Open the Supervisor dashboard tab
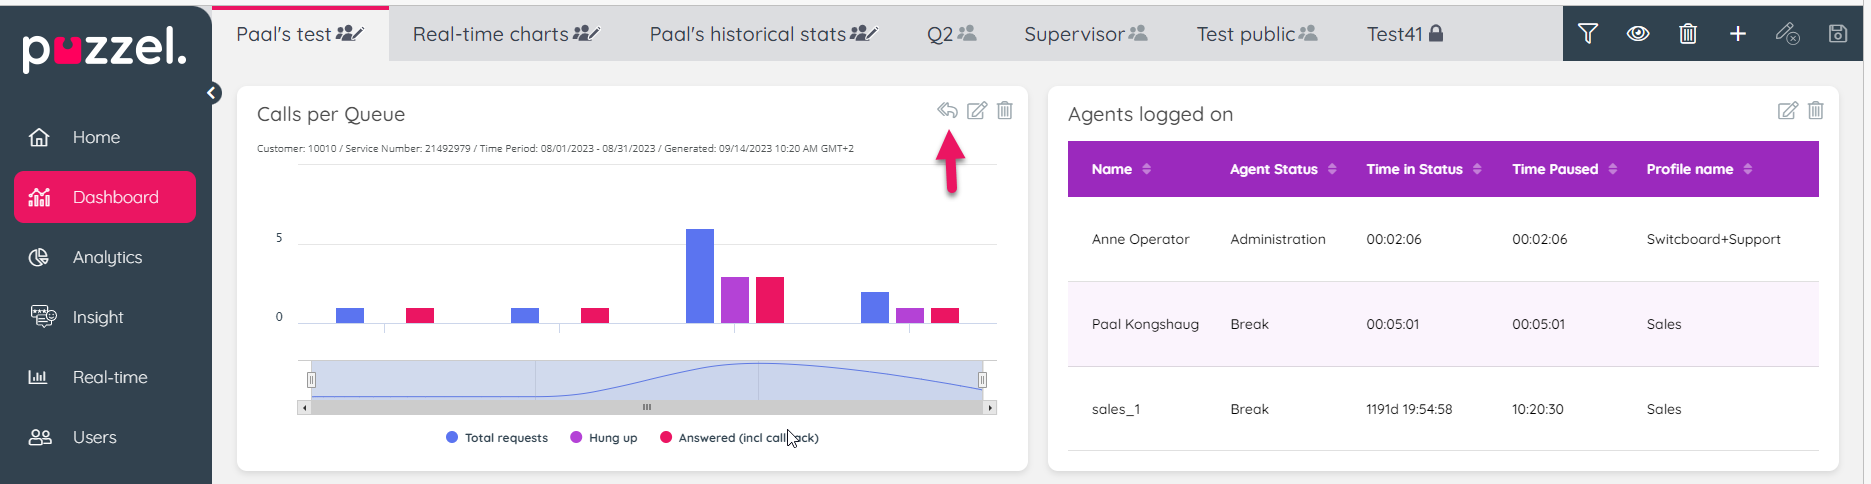 (1085, 34)
